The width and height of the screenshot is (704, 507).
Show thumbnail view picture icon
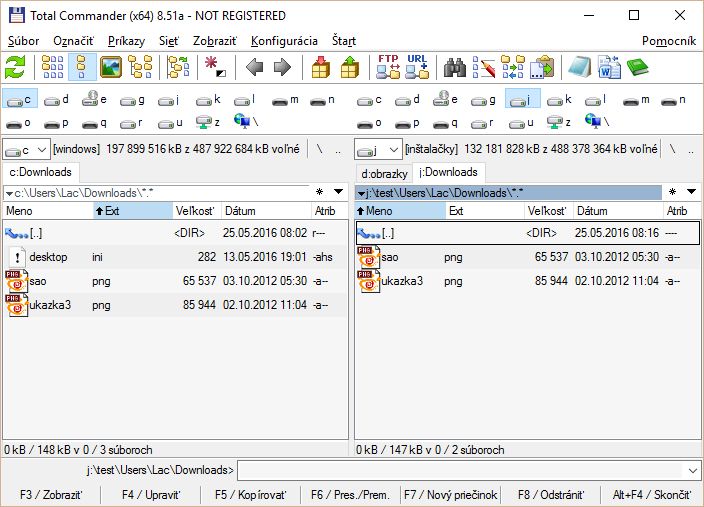(x=110, y=67)
